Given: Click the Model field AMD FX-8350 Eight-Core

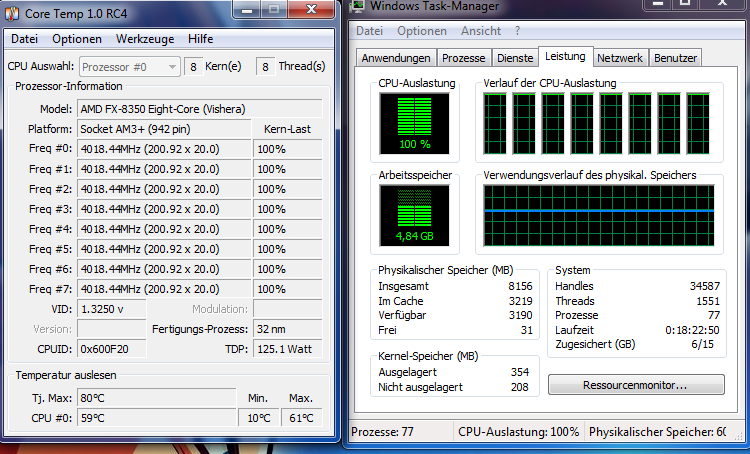Looking at the screenshot, I should pos(199,109).
